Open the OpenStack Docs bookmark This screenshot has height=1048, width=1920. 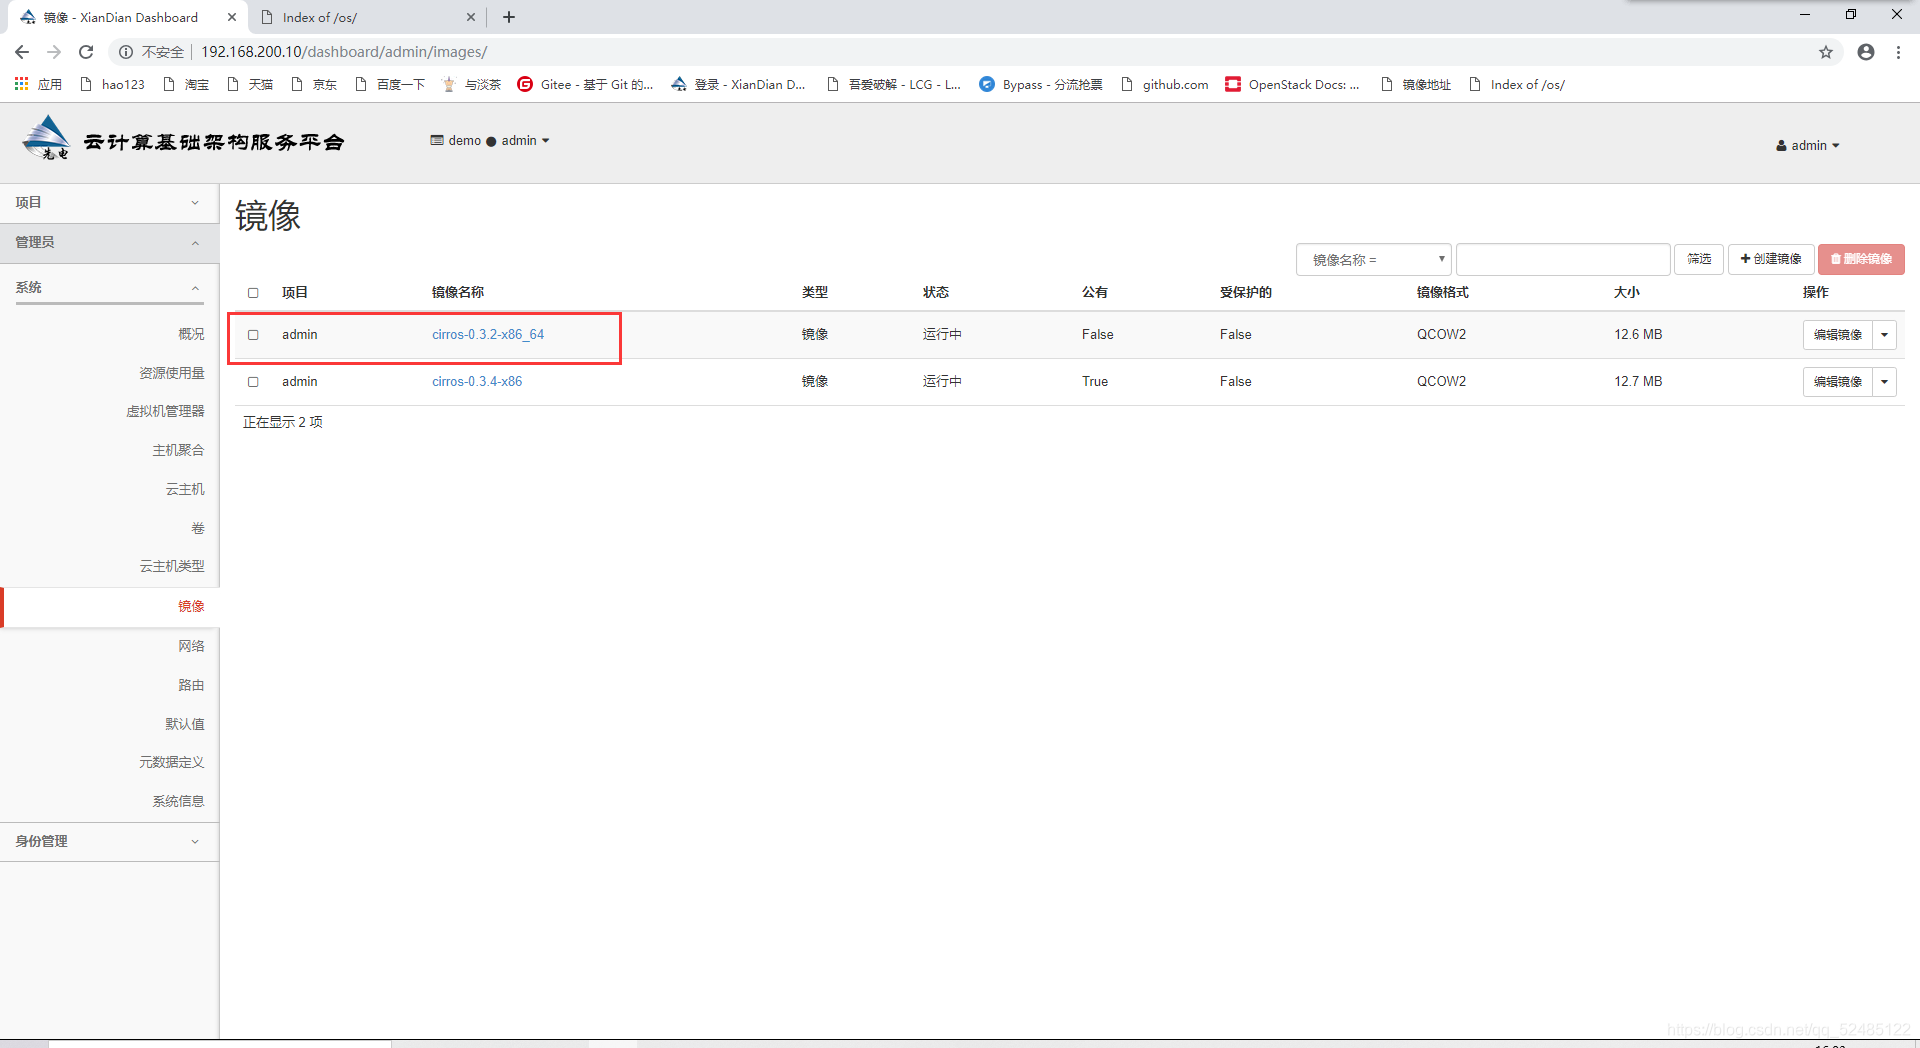(x=1292, y=84)
